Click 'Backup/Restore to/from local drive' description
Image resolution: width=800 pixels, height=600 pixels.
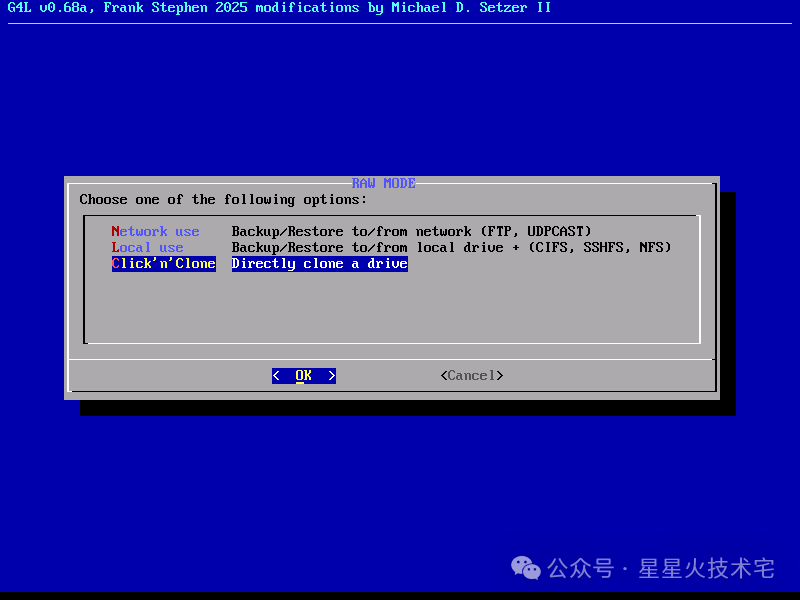pyautogui.click(x=451, y=247)
